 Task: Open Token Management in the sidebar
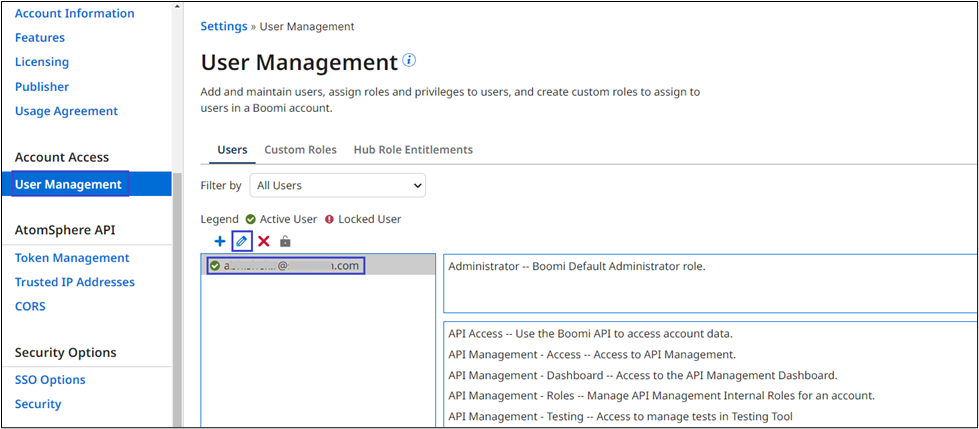point(72,258)
